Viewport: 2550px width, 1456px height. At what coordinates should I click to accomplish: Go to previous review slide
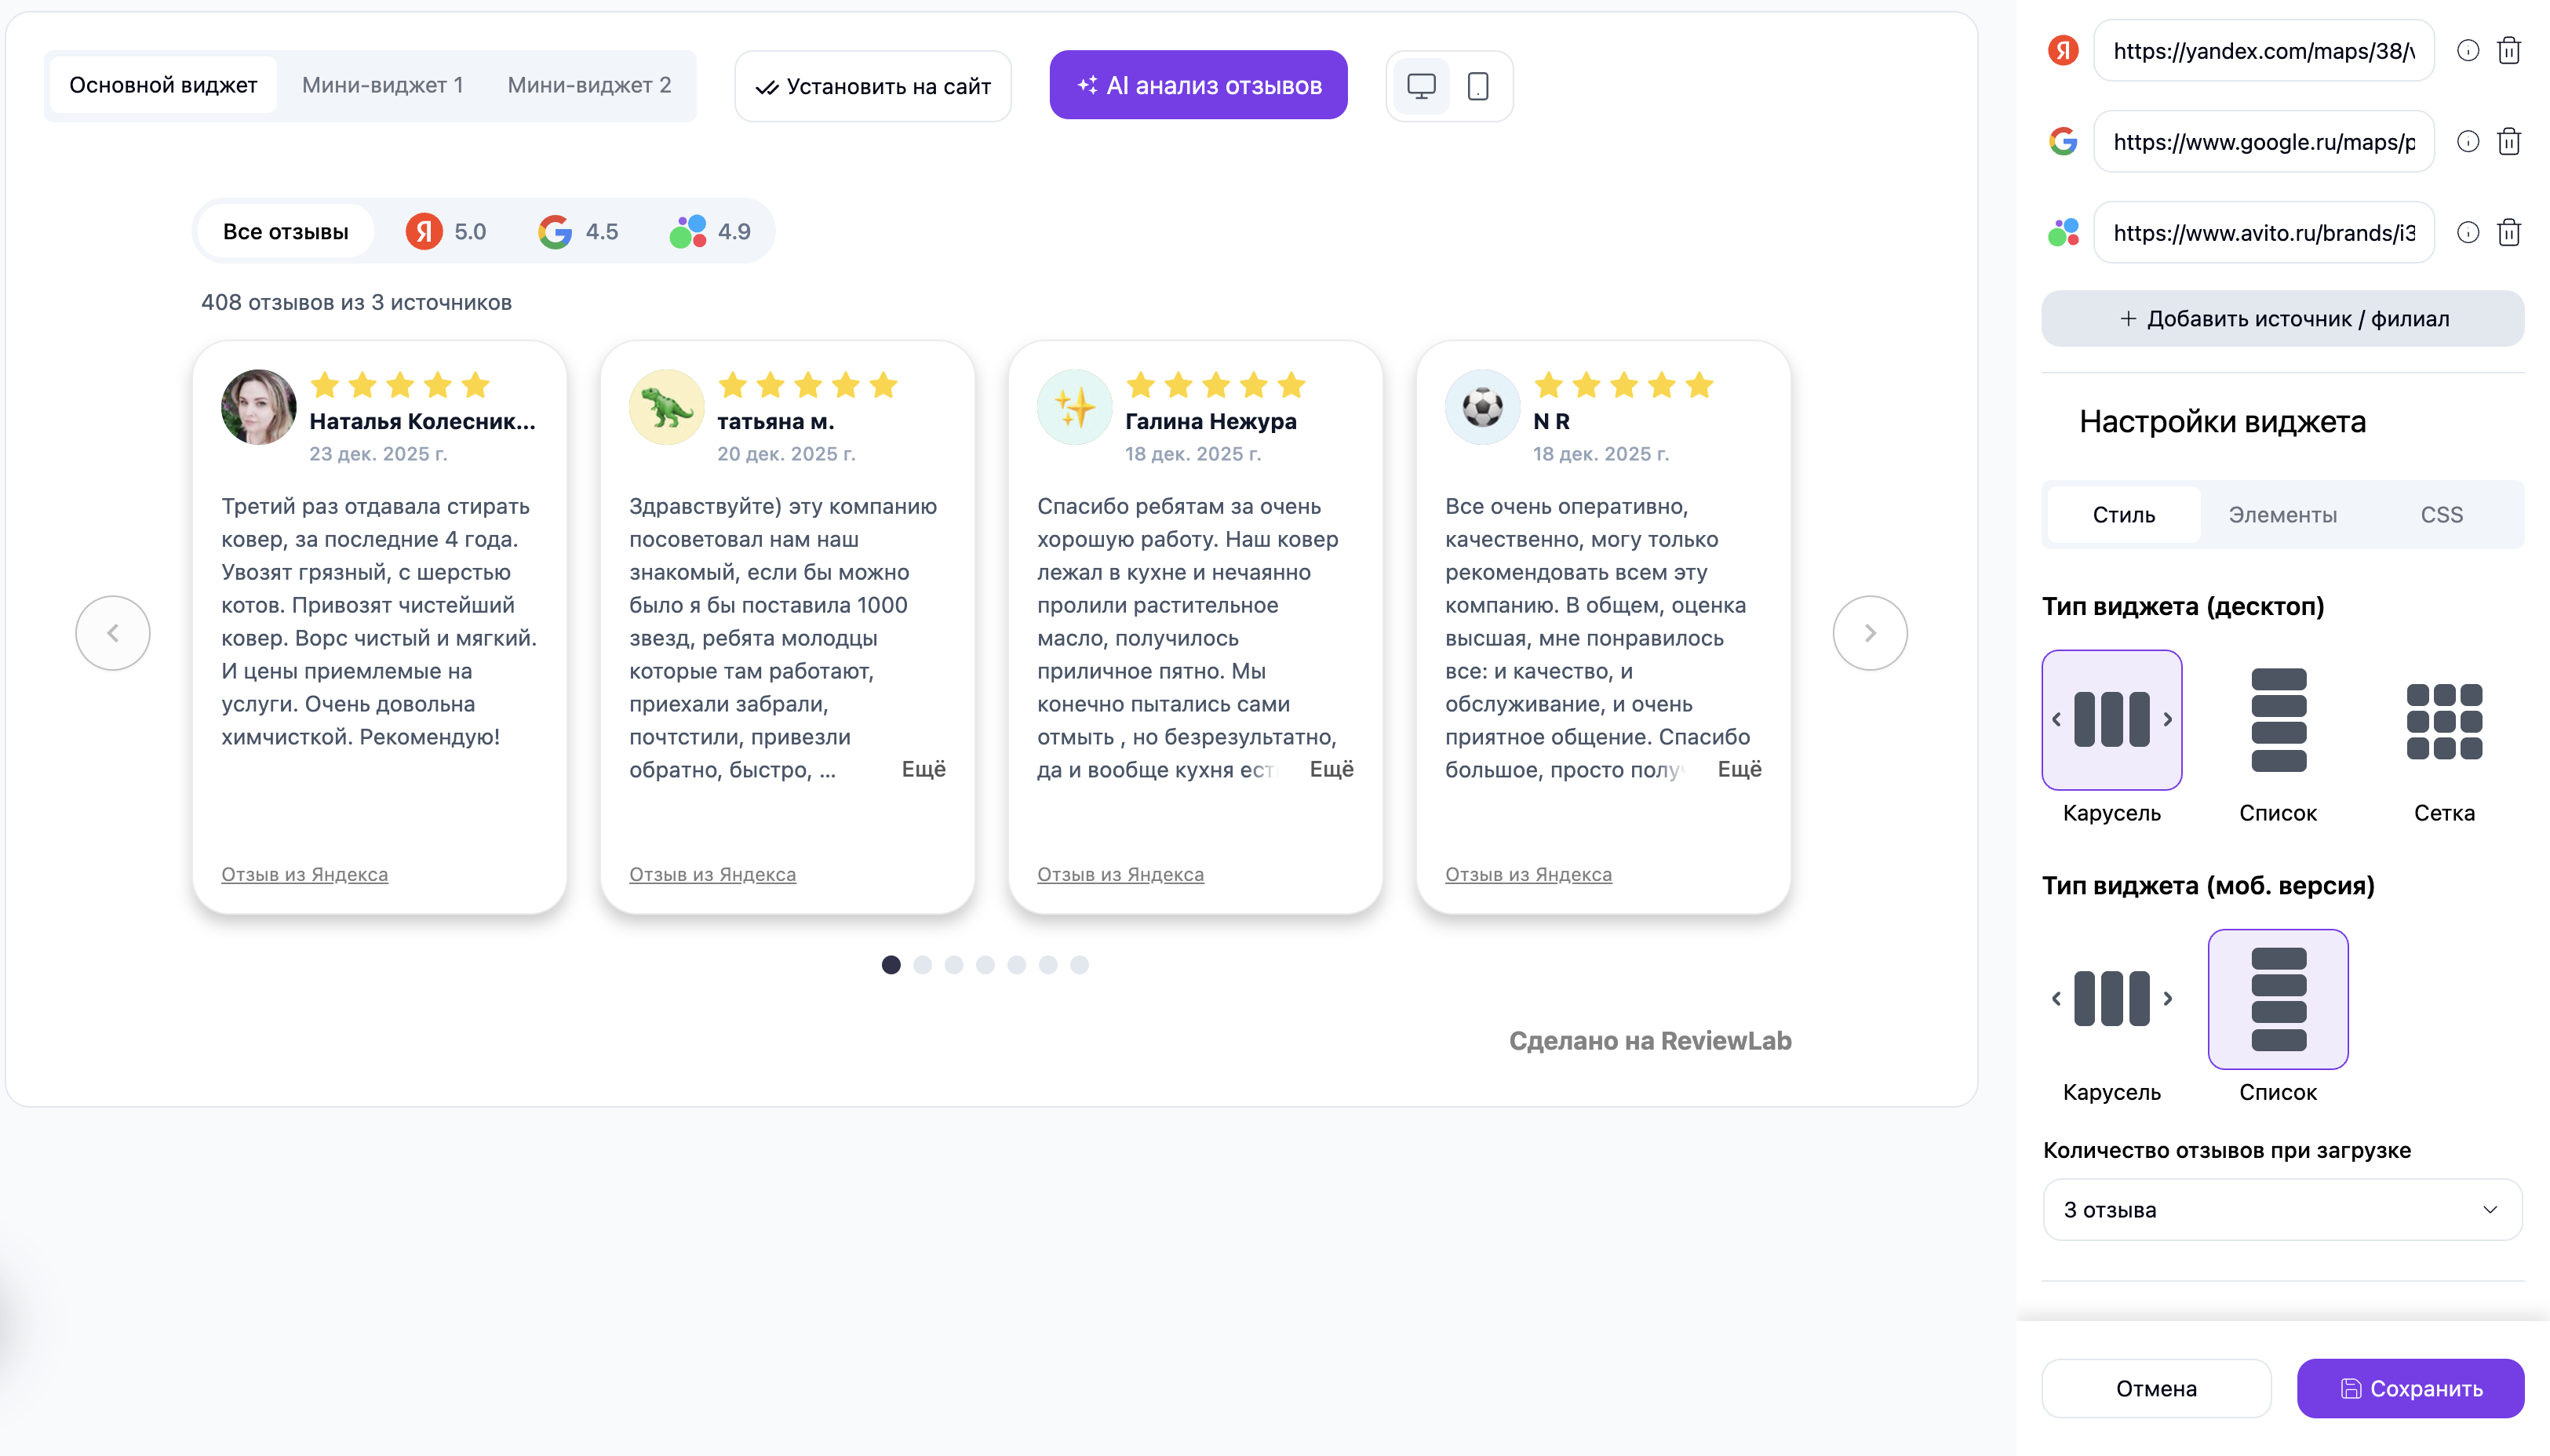click(112, 632)
